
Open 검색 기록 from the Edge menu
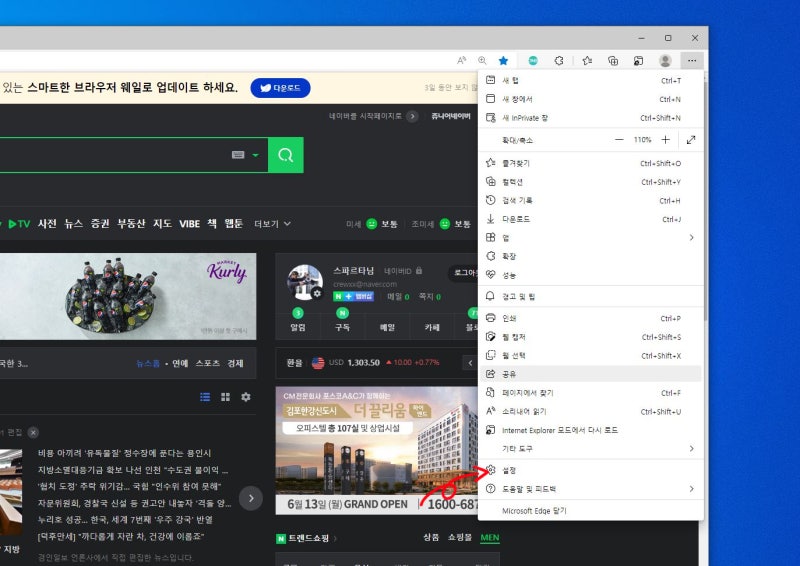(x=591, y=201)
